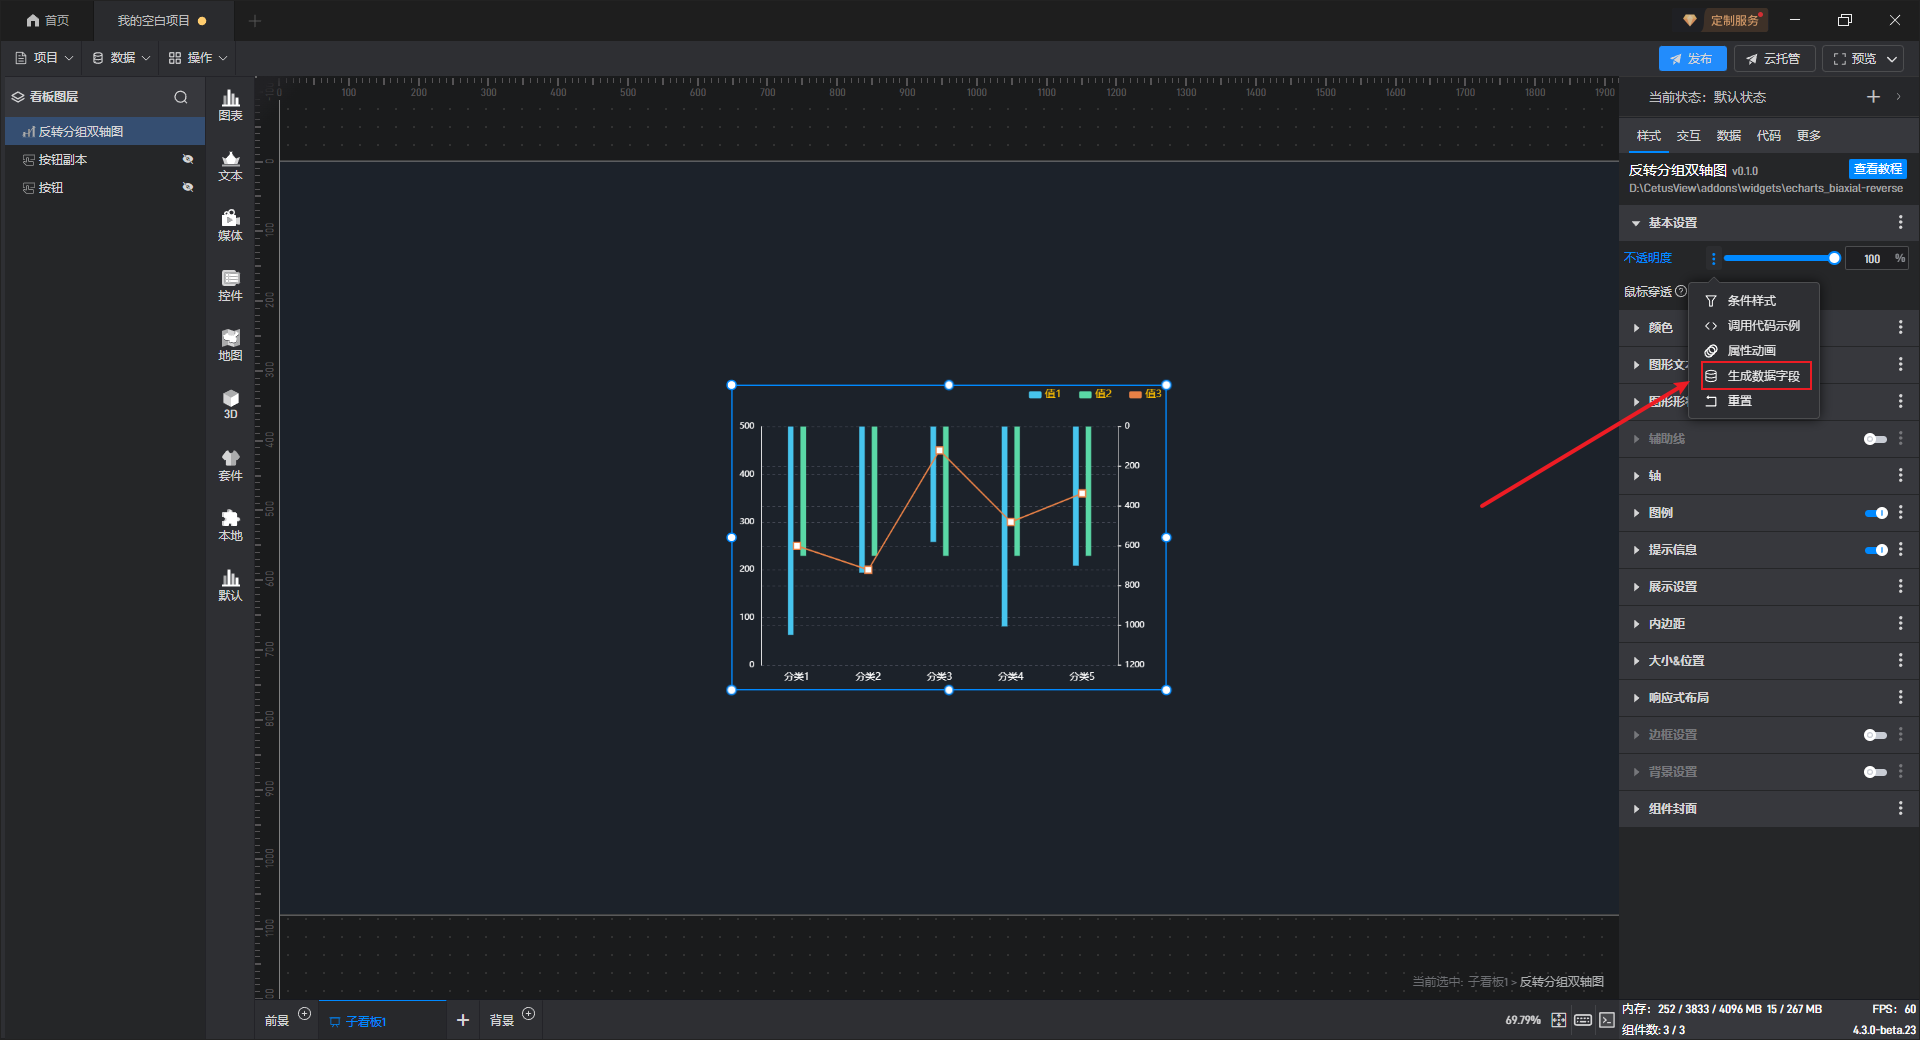Image resolution: width=1920 pixels, height=1040 pixels.
Task: Disable the 图例 legend toggle
Action: (1875, 513)
